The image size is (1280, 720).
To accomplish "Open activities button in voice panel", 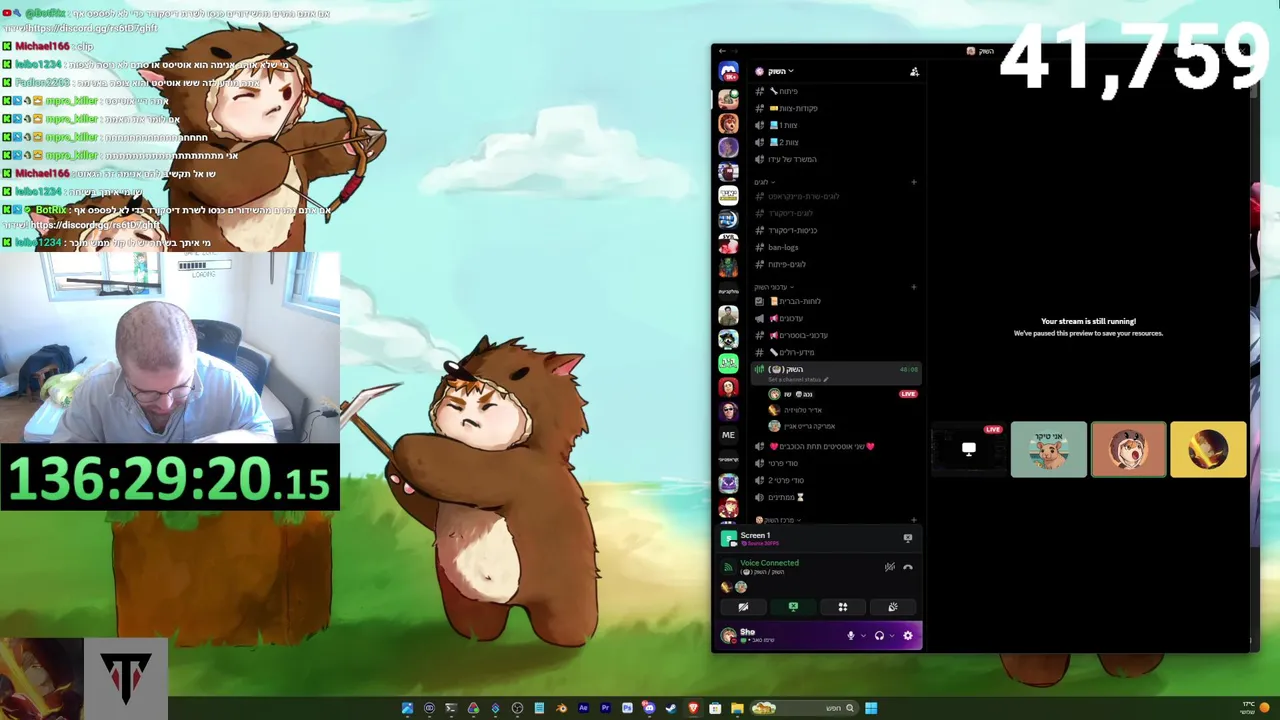I will (843, 607).
